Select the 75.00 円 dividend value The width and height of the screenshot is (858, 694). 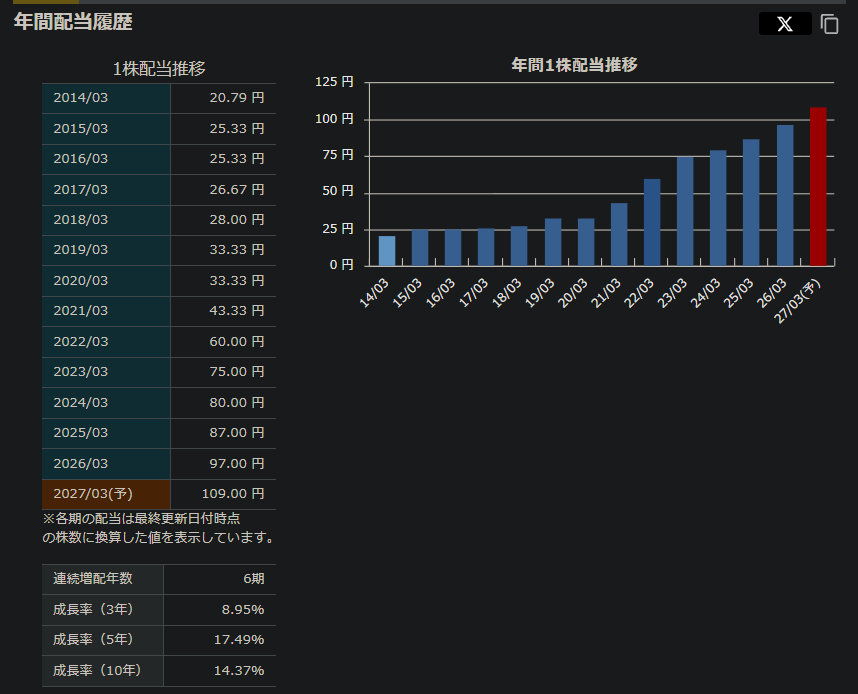pos(237,372)
